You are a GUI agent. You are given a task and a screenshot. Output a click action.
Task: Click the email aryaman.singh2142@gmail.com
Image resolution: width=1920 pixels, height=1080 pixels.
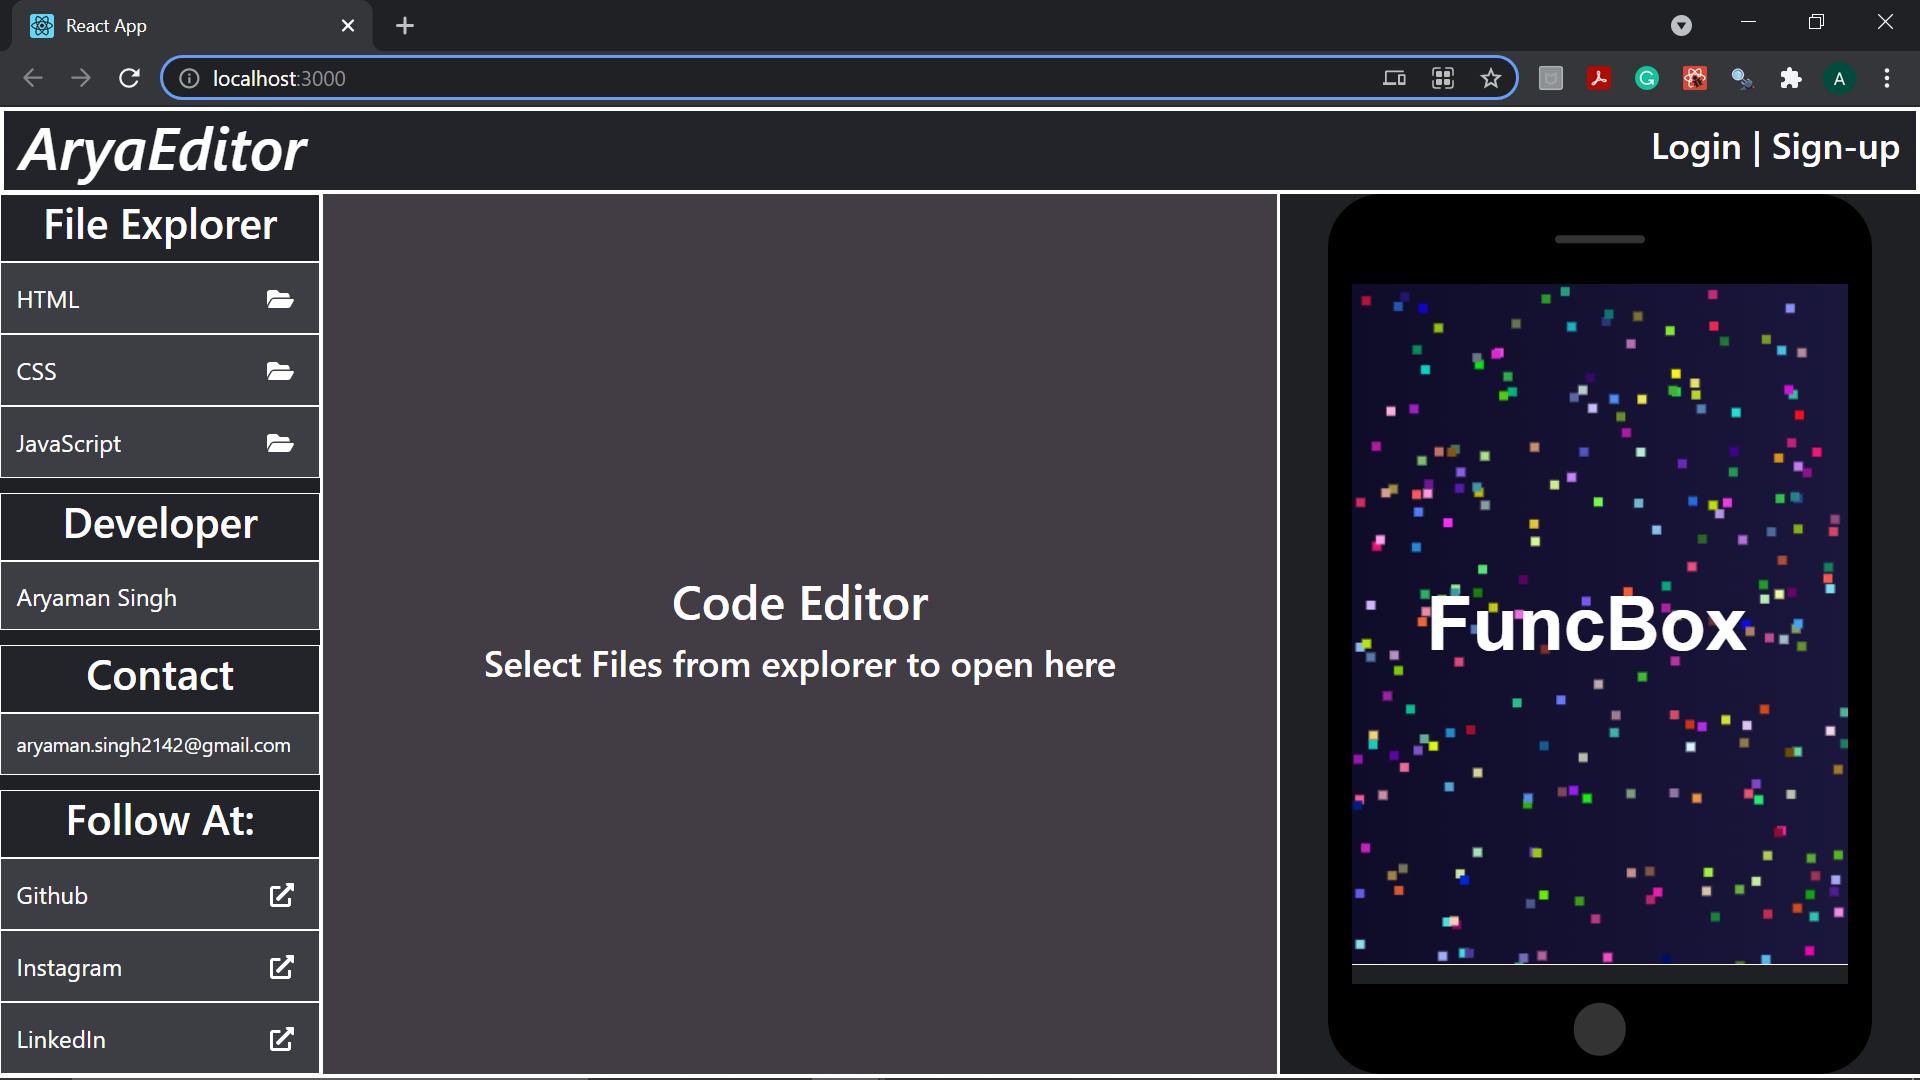[153, 745]
